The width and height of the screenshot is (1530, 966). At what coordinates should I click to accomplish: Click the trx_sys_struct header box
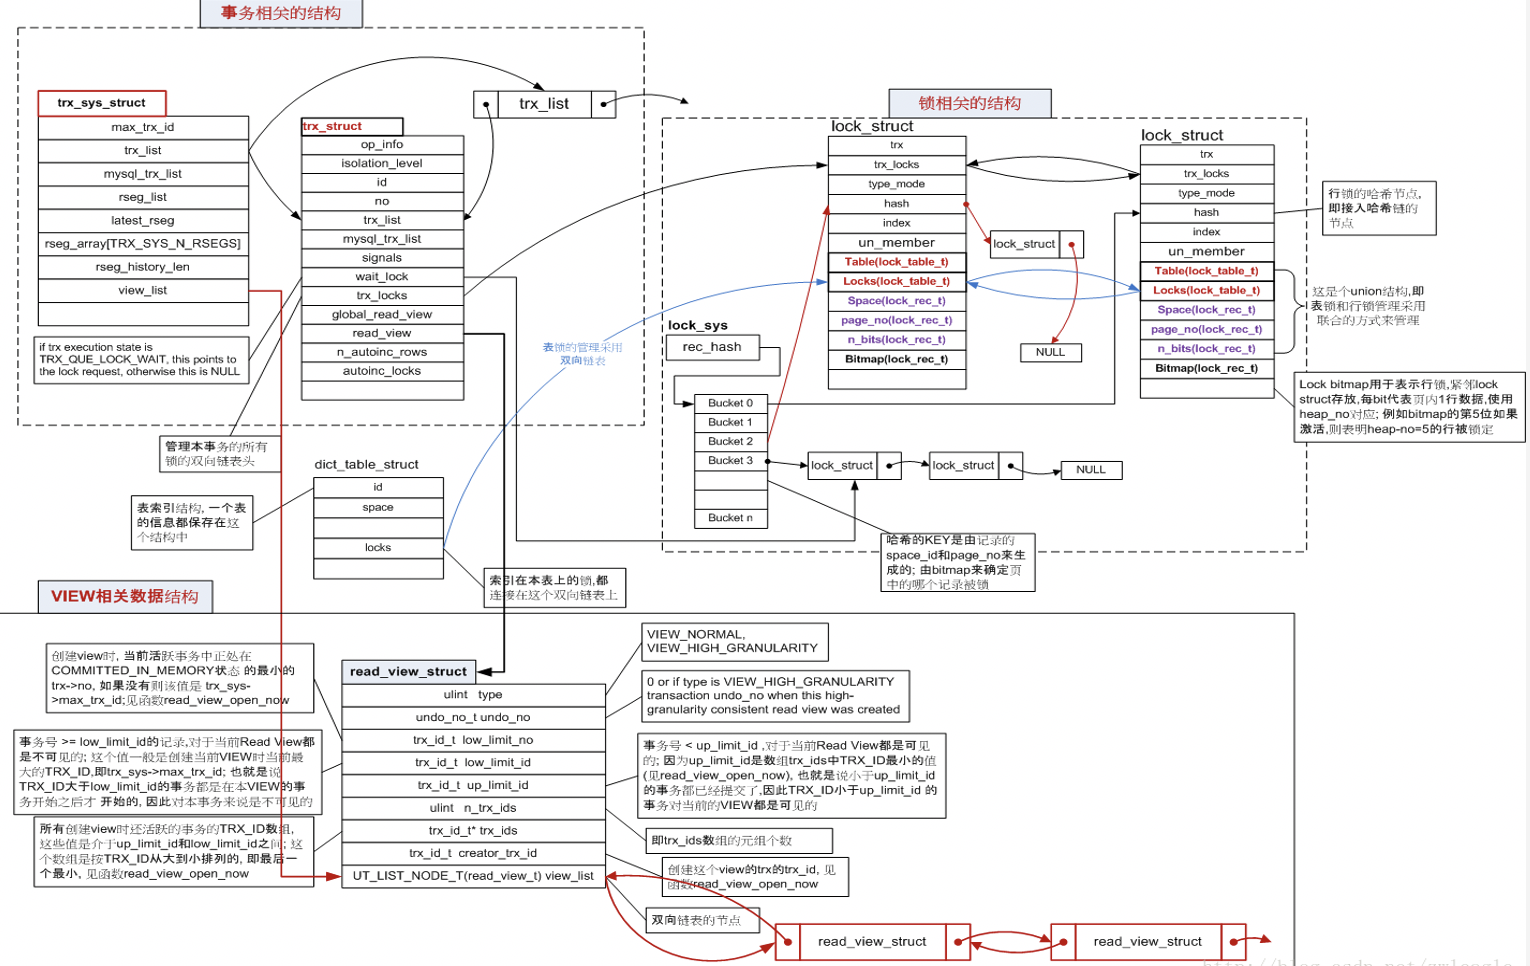[x=102, y=103]
